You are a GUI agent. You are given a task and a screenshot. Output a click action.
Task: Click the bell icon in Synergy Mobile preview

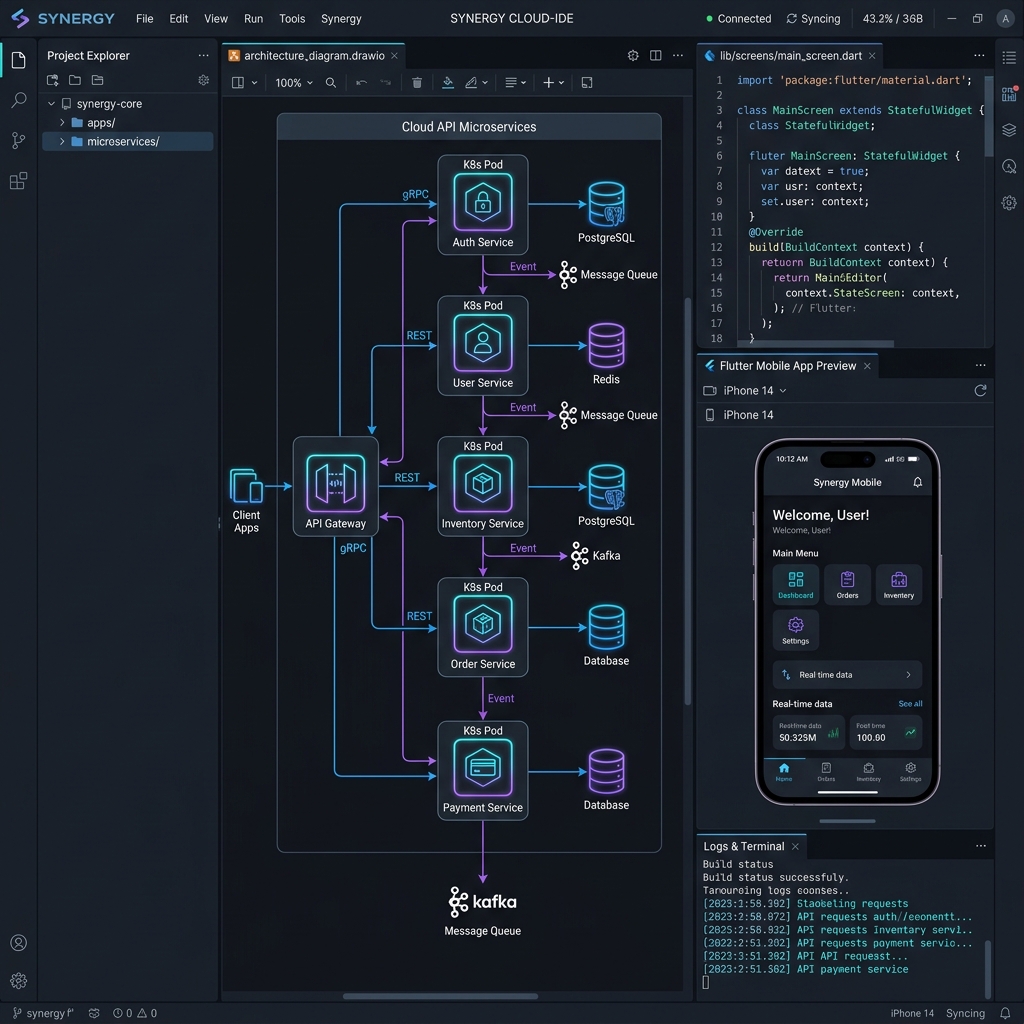918,482
